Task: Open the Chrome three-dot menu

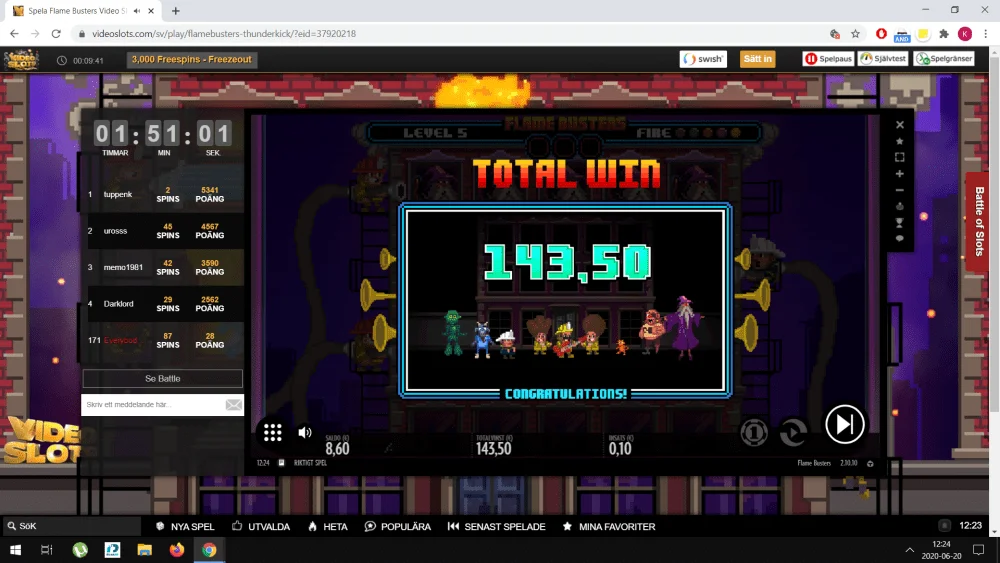Action: [985, 33]
